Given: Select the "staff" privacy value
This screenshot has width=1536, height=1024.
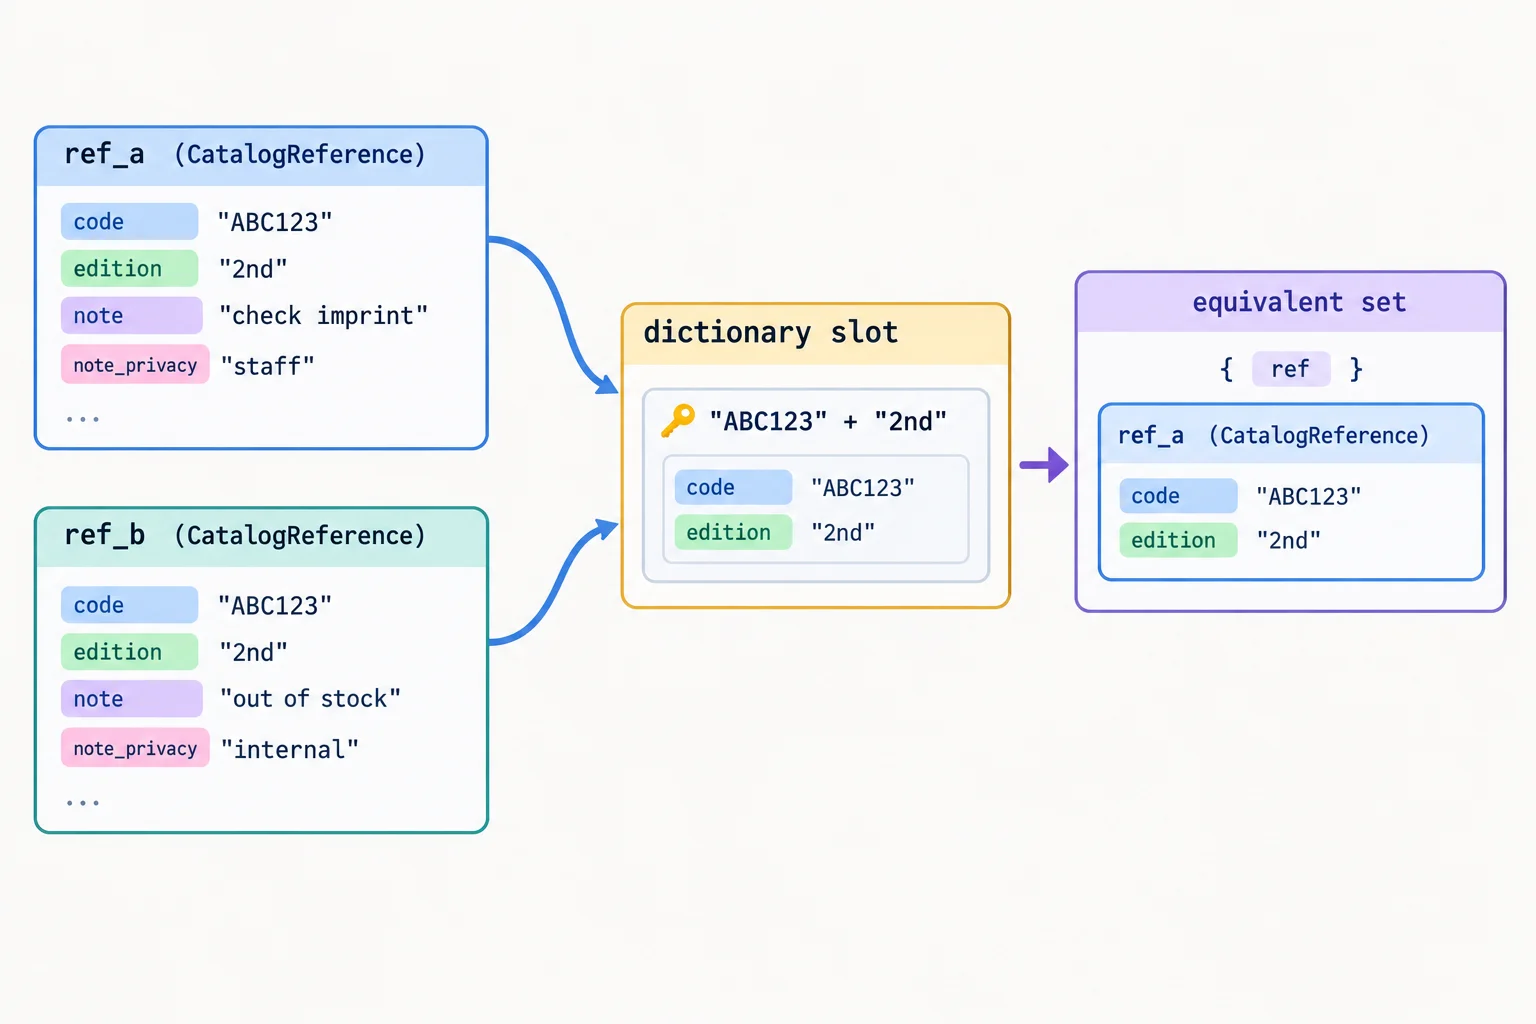Looking at the screenshot, I should click(x=267, y=366).
